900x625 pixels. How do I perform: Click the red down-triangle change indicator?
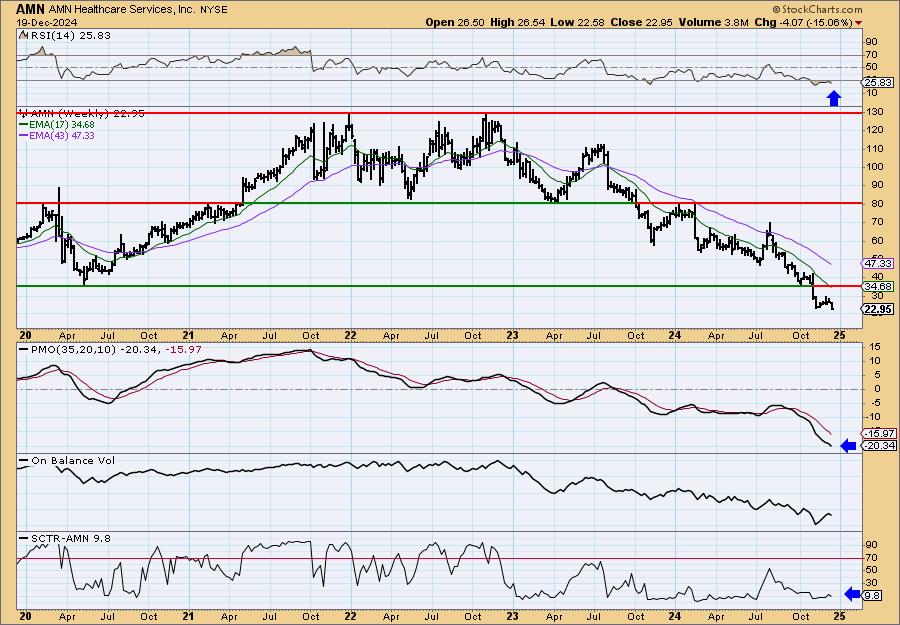(x=859, y=23)
